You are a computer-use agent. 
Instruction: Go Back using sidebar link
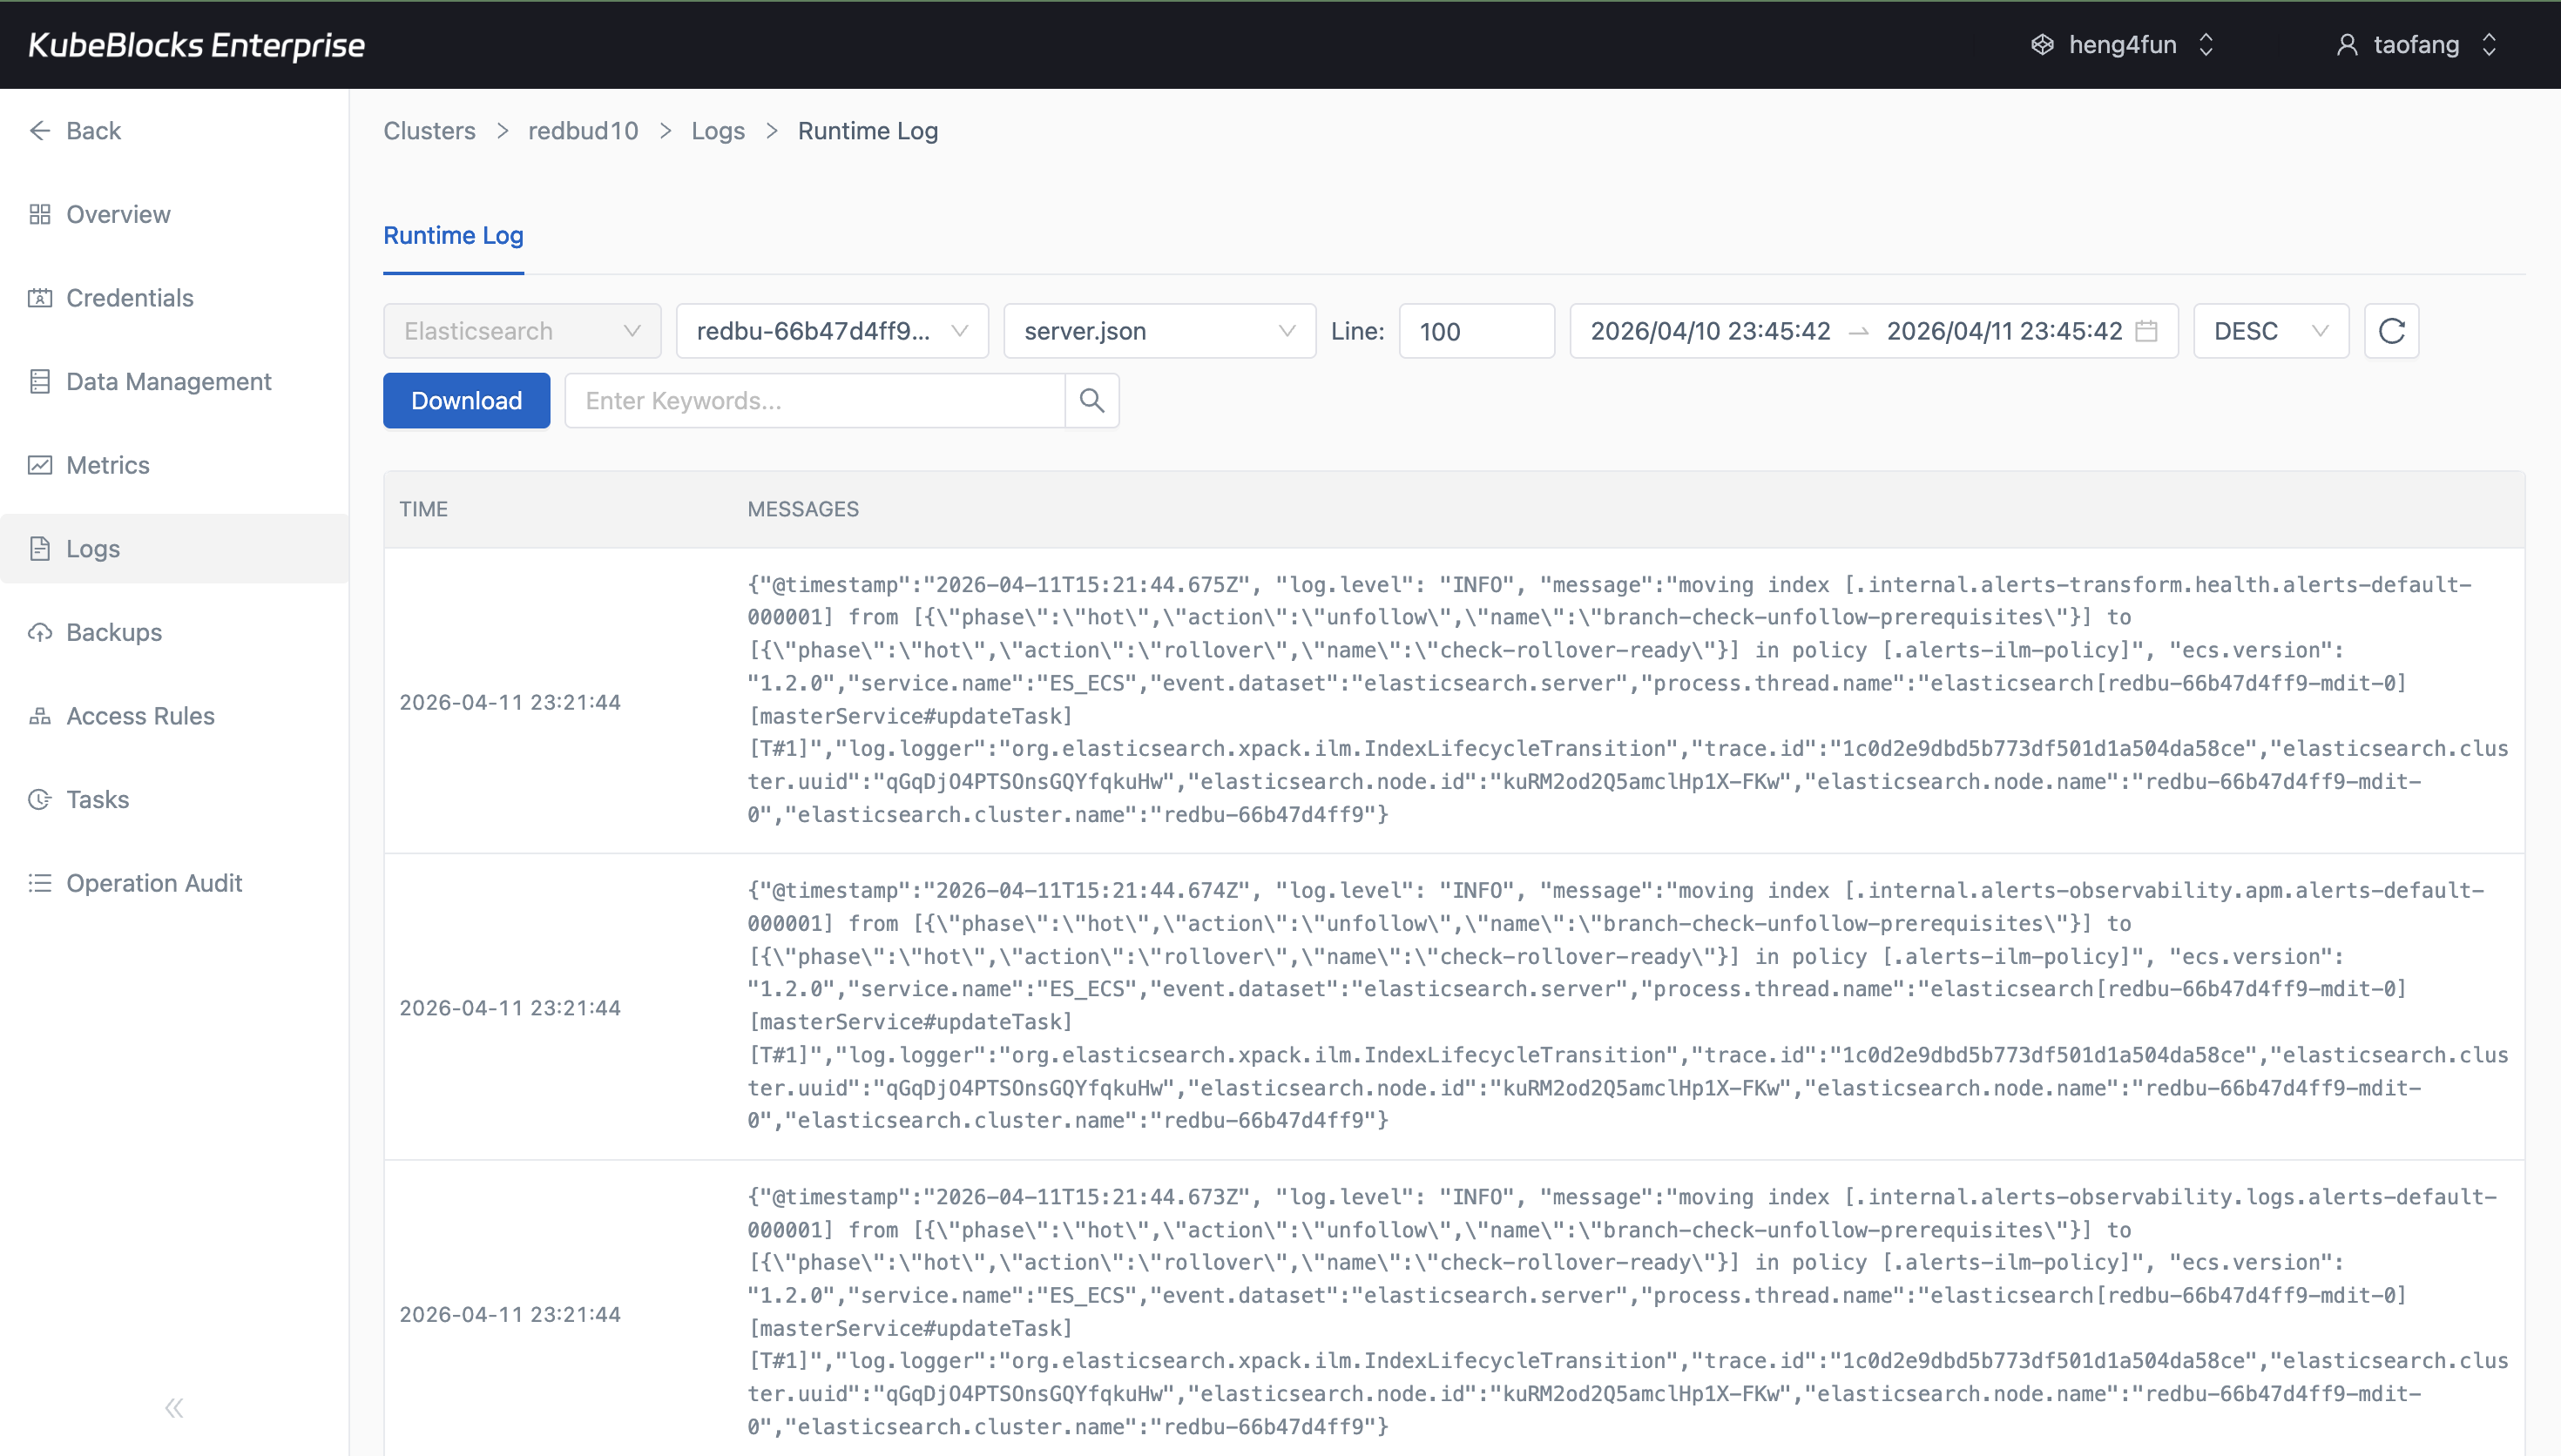click(x=174, y=131)
